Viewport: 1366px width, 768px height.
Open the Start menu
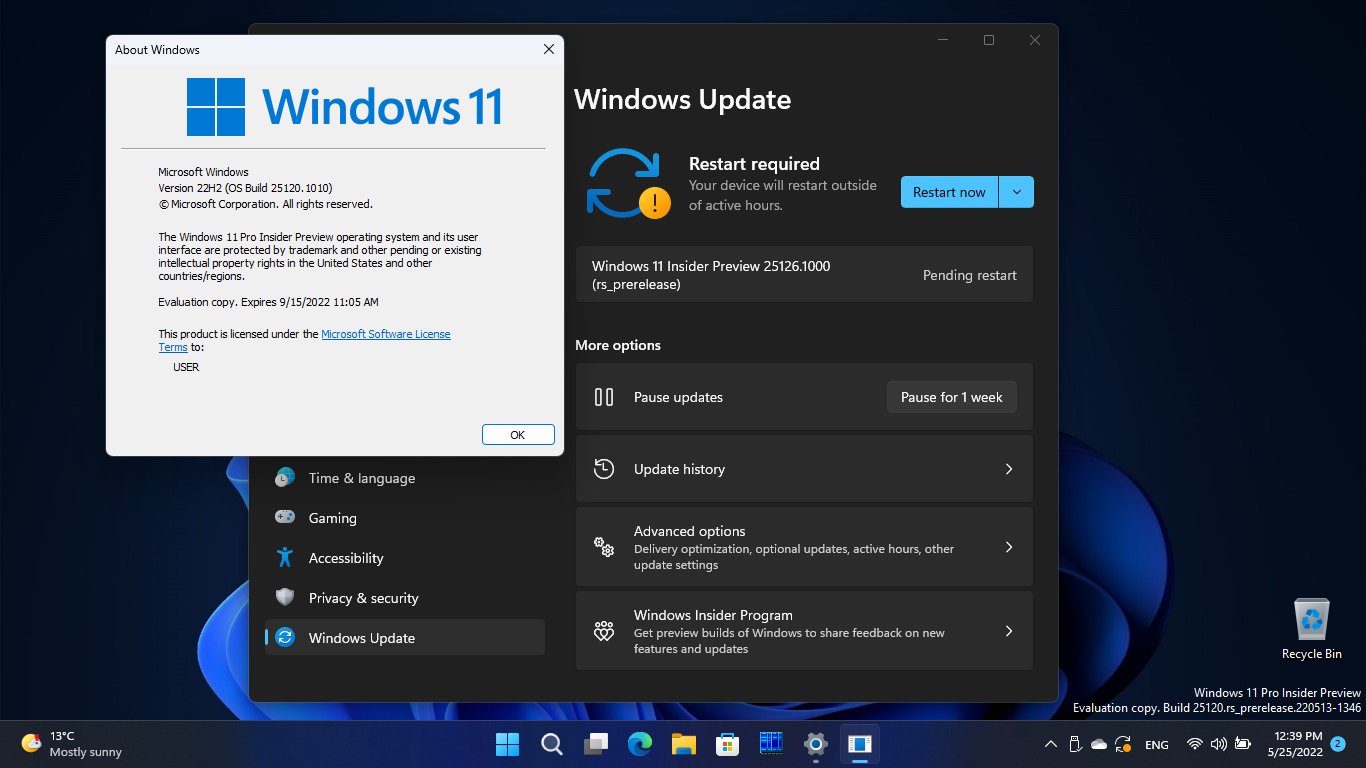pos(508,744)
